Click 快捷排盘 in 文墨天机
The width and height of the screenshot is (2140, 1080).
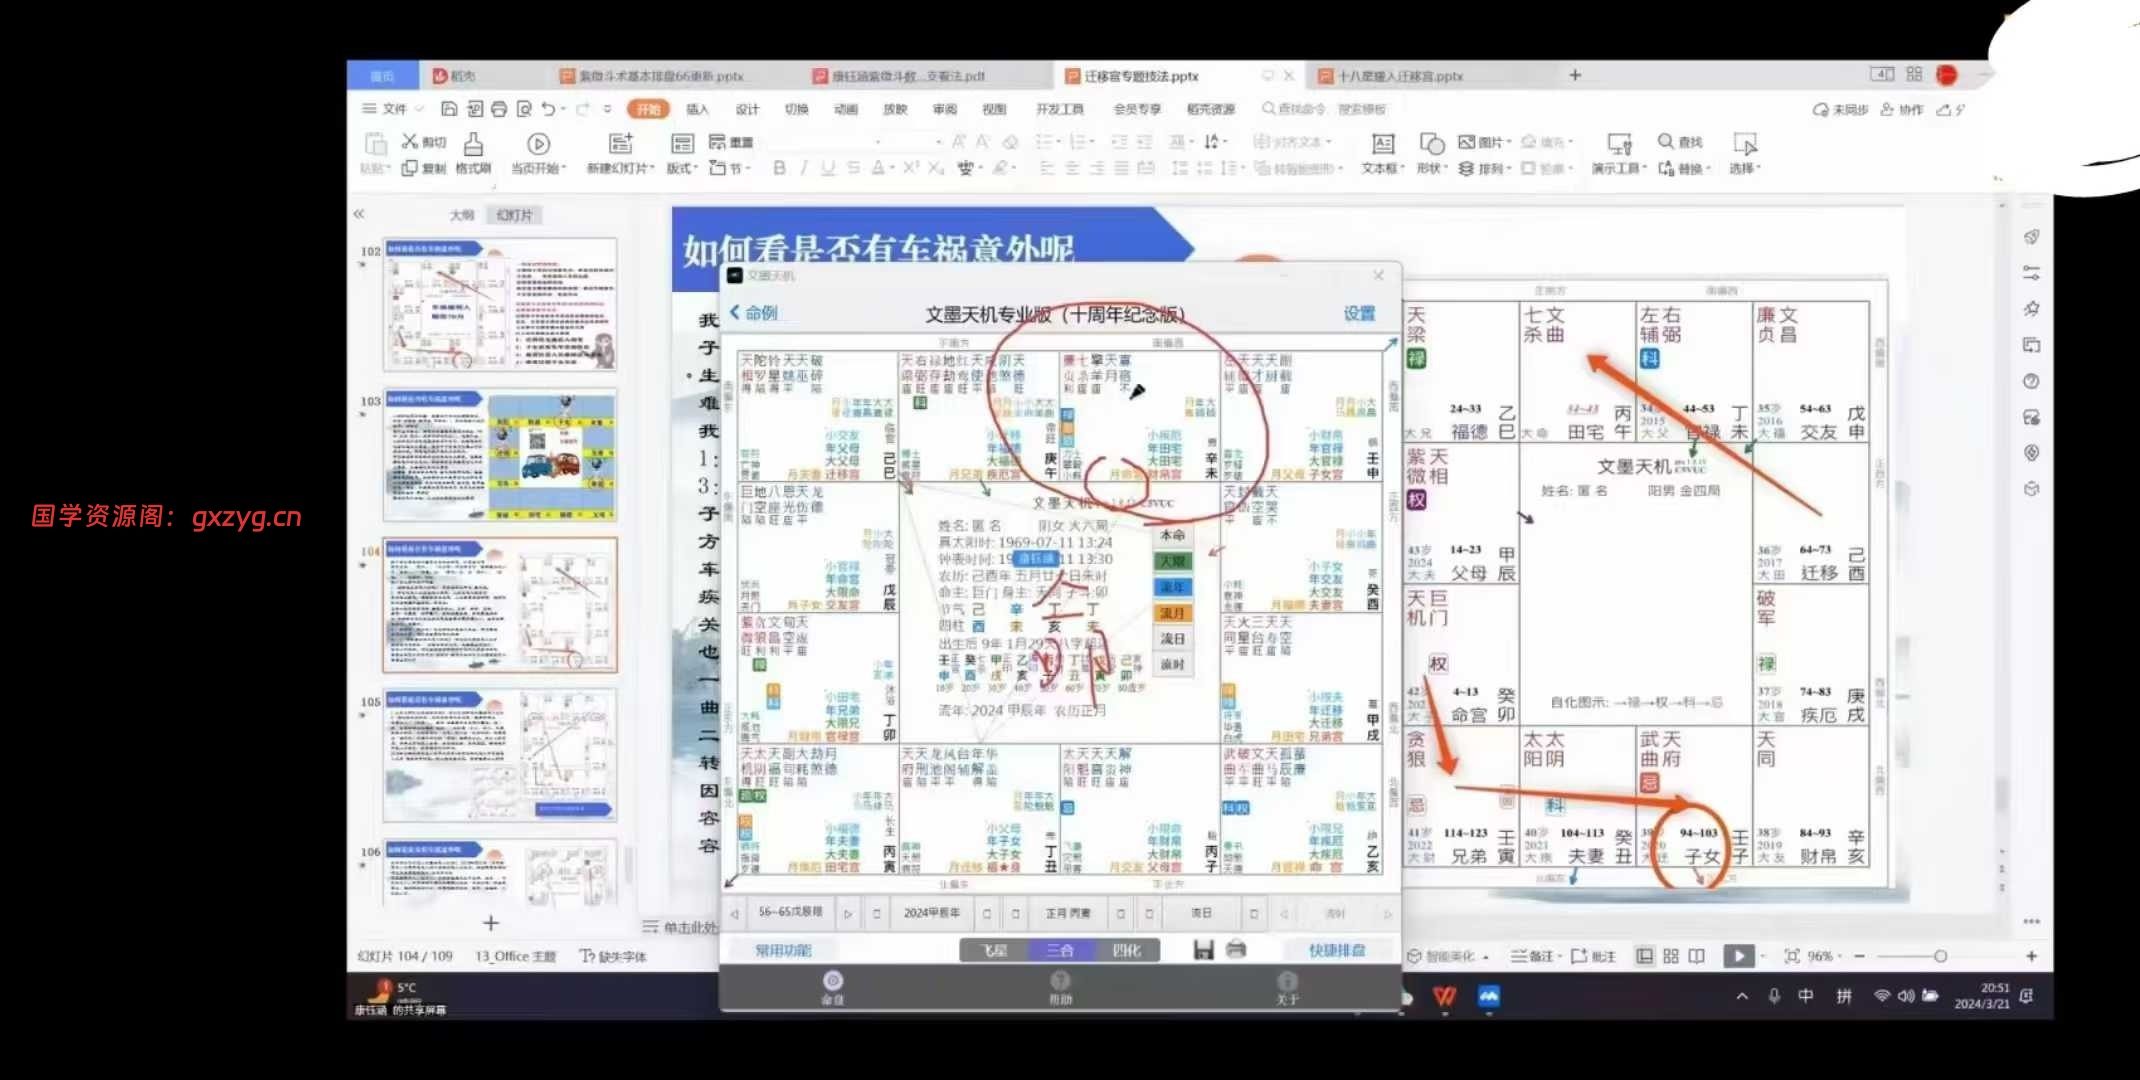(1337, 950)
